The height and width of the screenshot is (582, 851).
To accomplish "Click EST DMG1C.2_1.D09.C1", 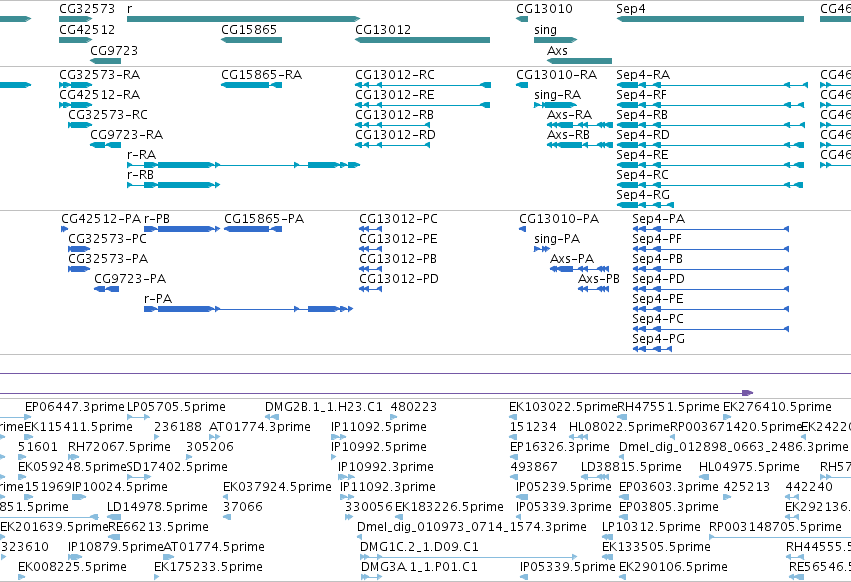I will [x=420, y=547].
